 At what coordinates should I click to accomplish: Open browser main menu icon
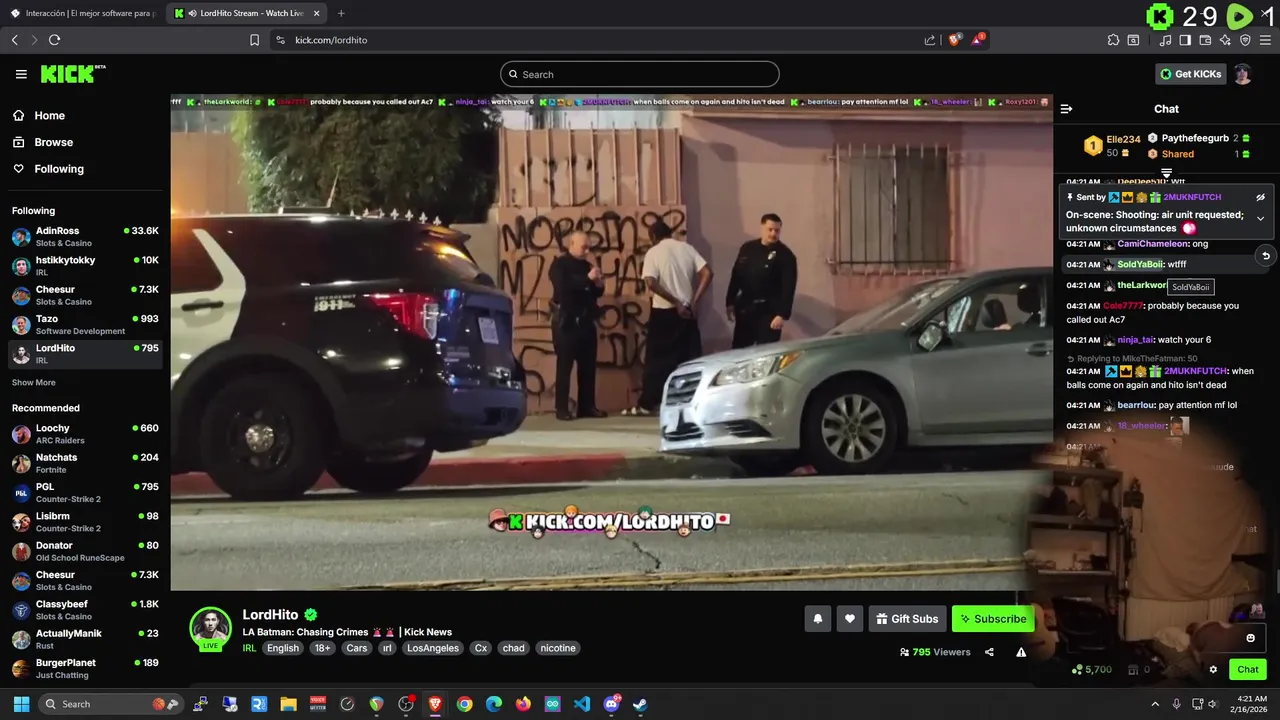1265,40
